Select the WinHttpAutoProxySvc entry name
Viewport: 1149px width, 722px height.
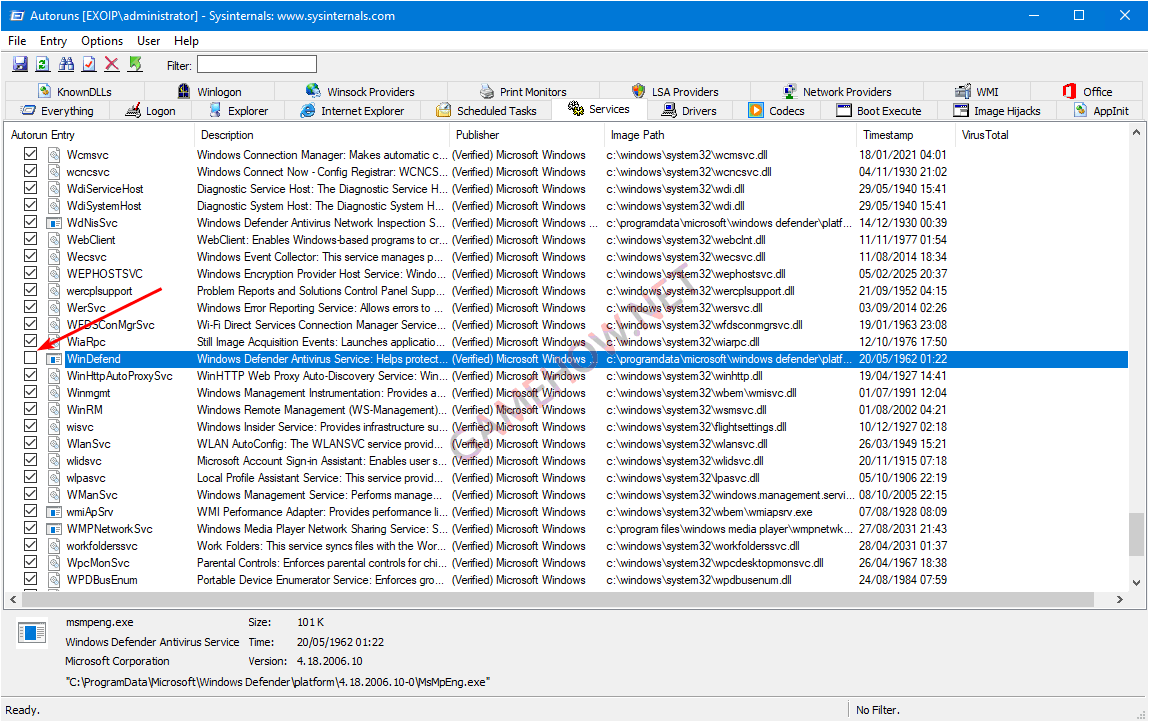[119, 376]
